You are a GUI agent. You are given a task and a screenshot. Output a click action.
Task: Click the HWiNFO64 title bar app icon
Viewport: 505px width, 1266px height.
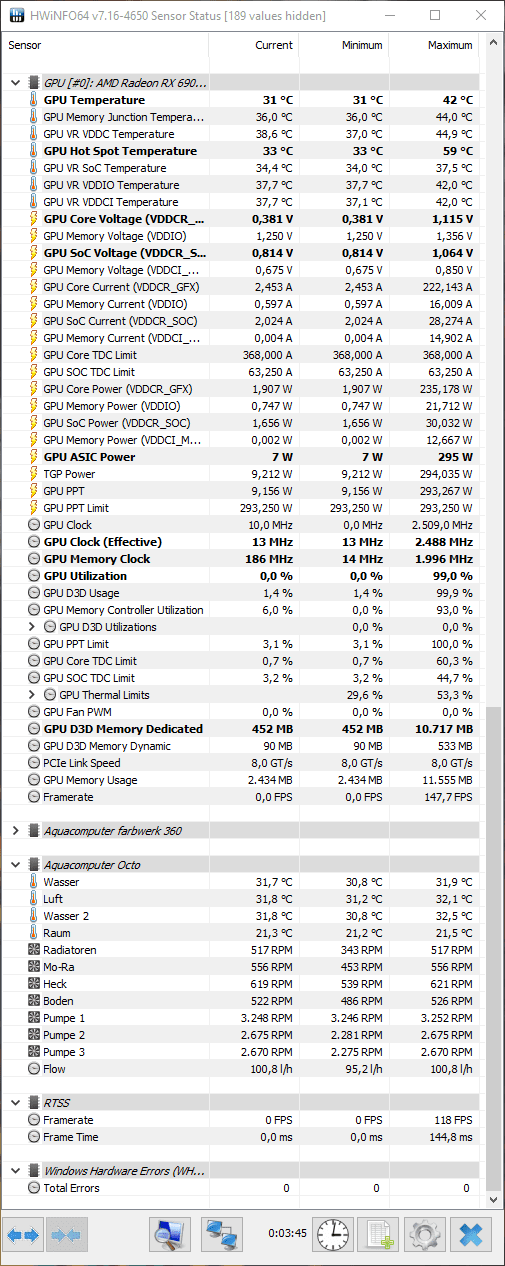[x=15, y=15]
